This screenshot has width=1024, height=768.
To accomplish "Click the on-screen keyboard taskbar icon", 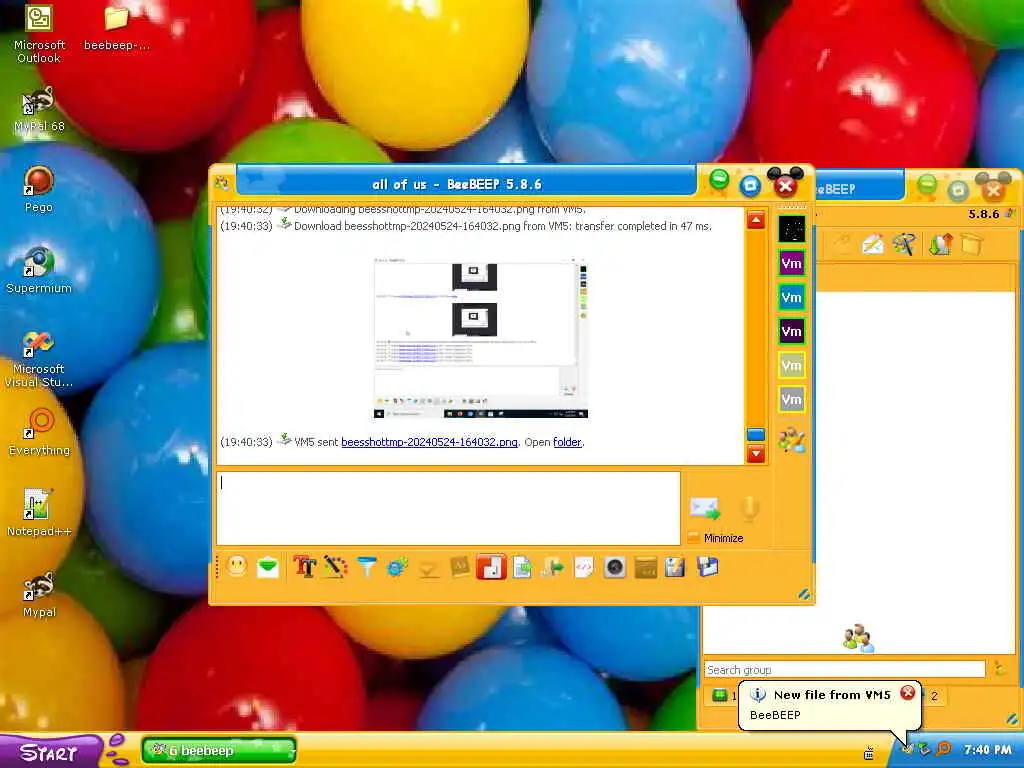I will click(x=869, y=754).
